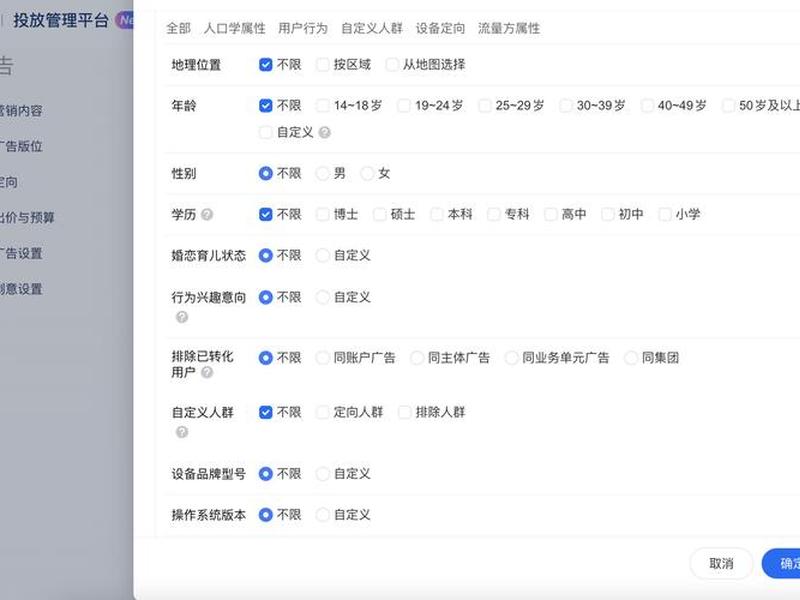The height and width of the screenshot is (600, 800).
Task: Uncheck 不限 in 自定义人群 row
Action: pyautogui.click(x=265, y=412)
